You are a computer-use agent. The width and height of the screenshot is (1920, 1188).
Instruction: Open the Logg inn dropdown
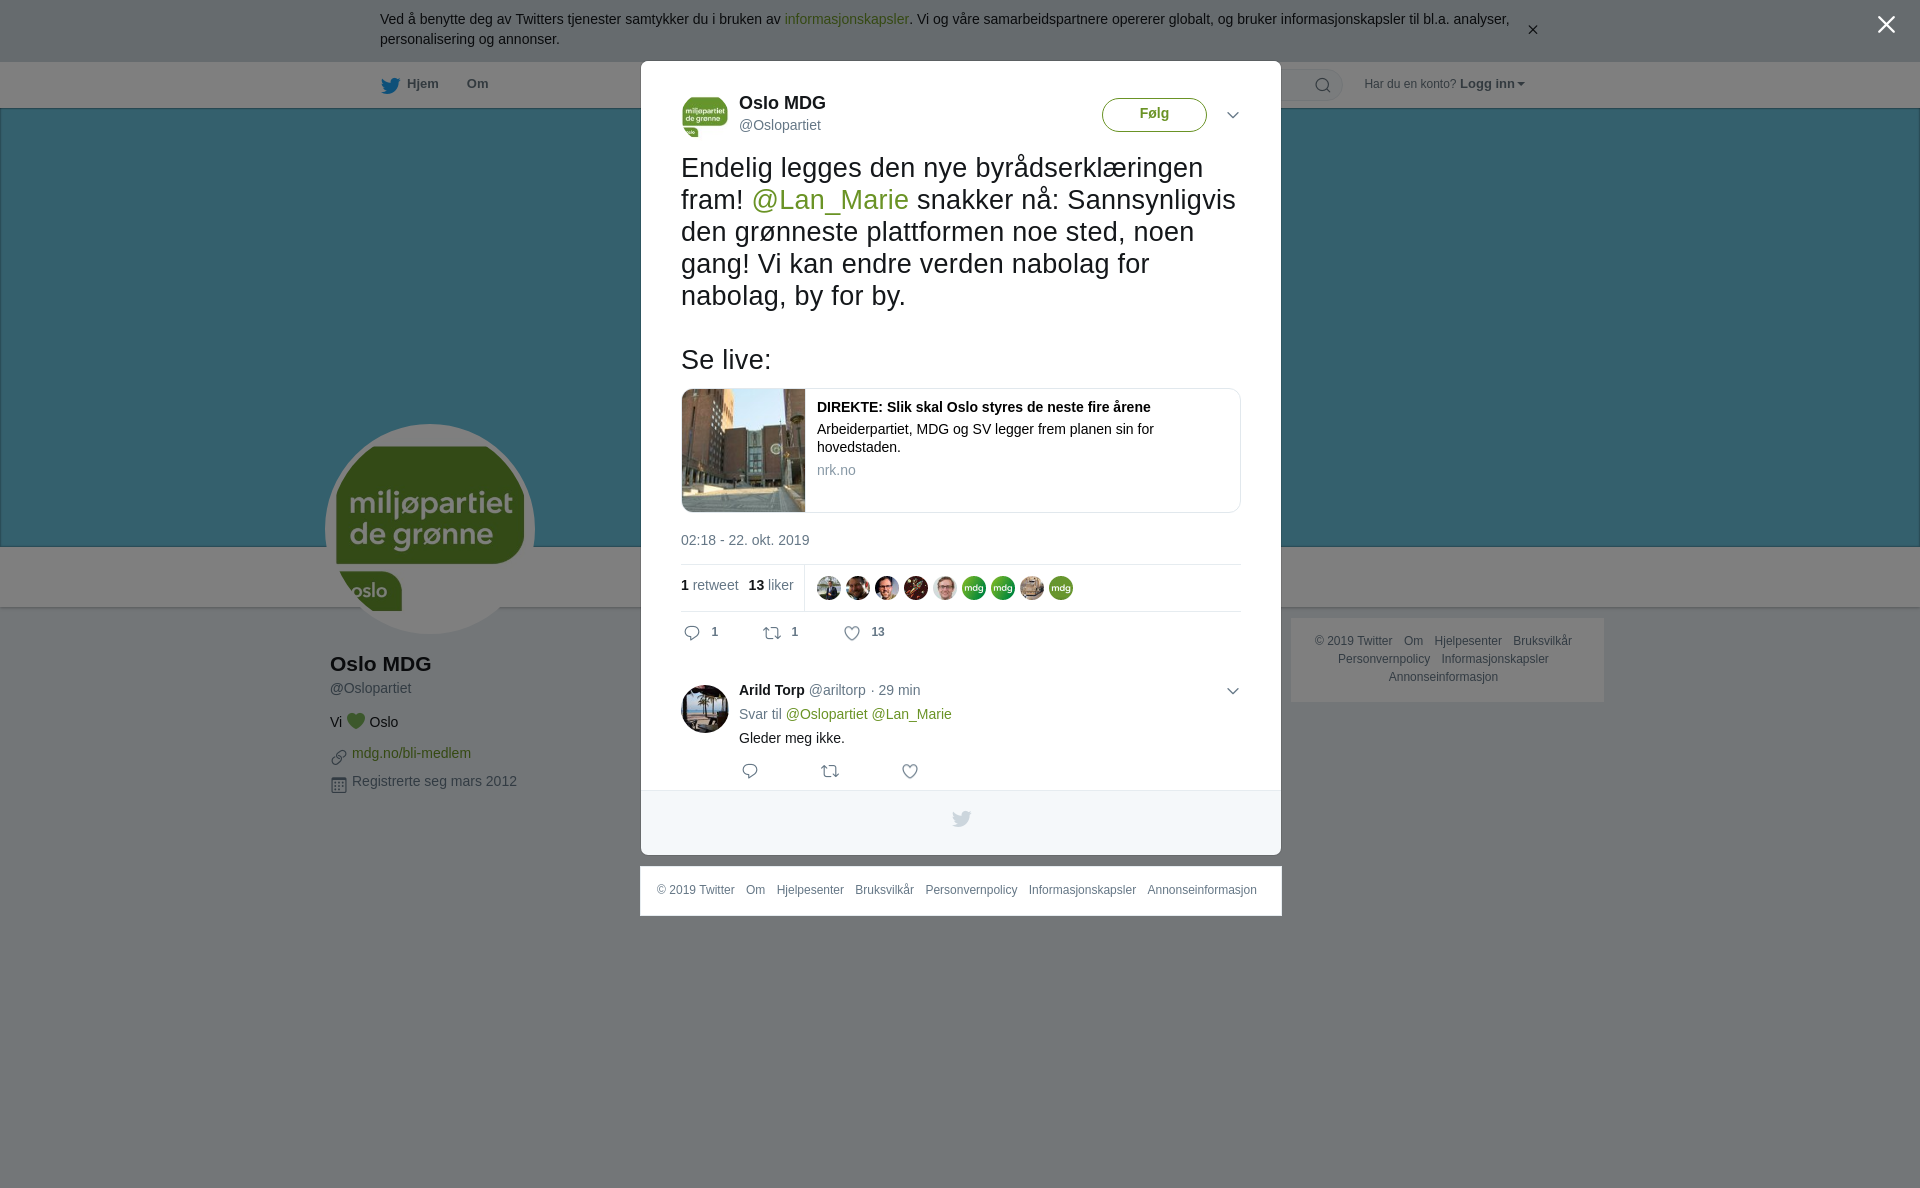click(1492, 84)
